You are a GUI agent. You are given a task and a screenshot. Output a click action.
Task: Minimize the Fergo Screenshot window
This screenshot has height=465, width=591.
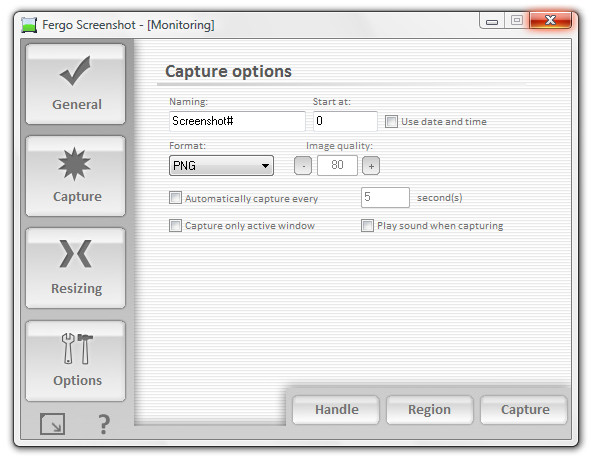[492, 21]
